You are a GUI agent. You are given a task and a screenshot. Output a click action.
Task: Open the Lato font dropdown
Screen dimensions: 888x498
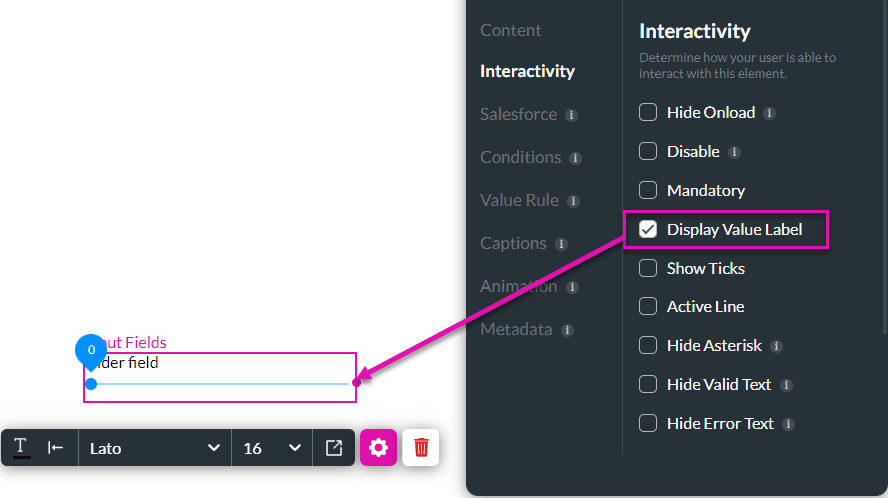click(x=155, y=448)
